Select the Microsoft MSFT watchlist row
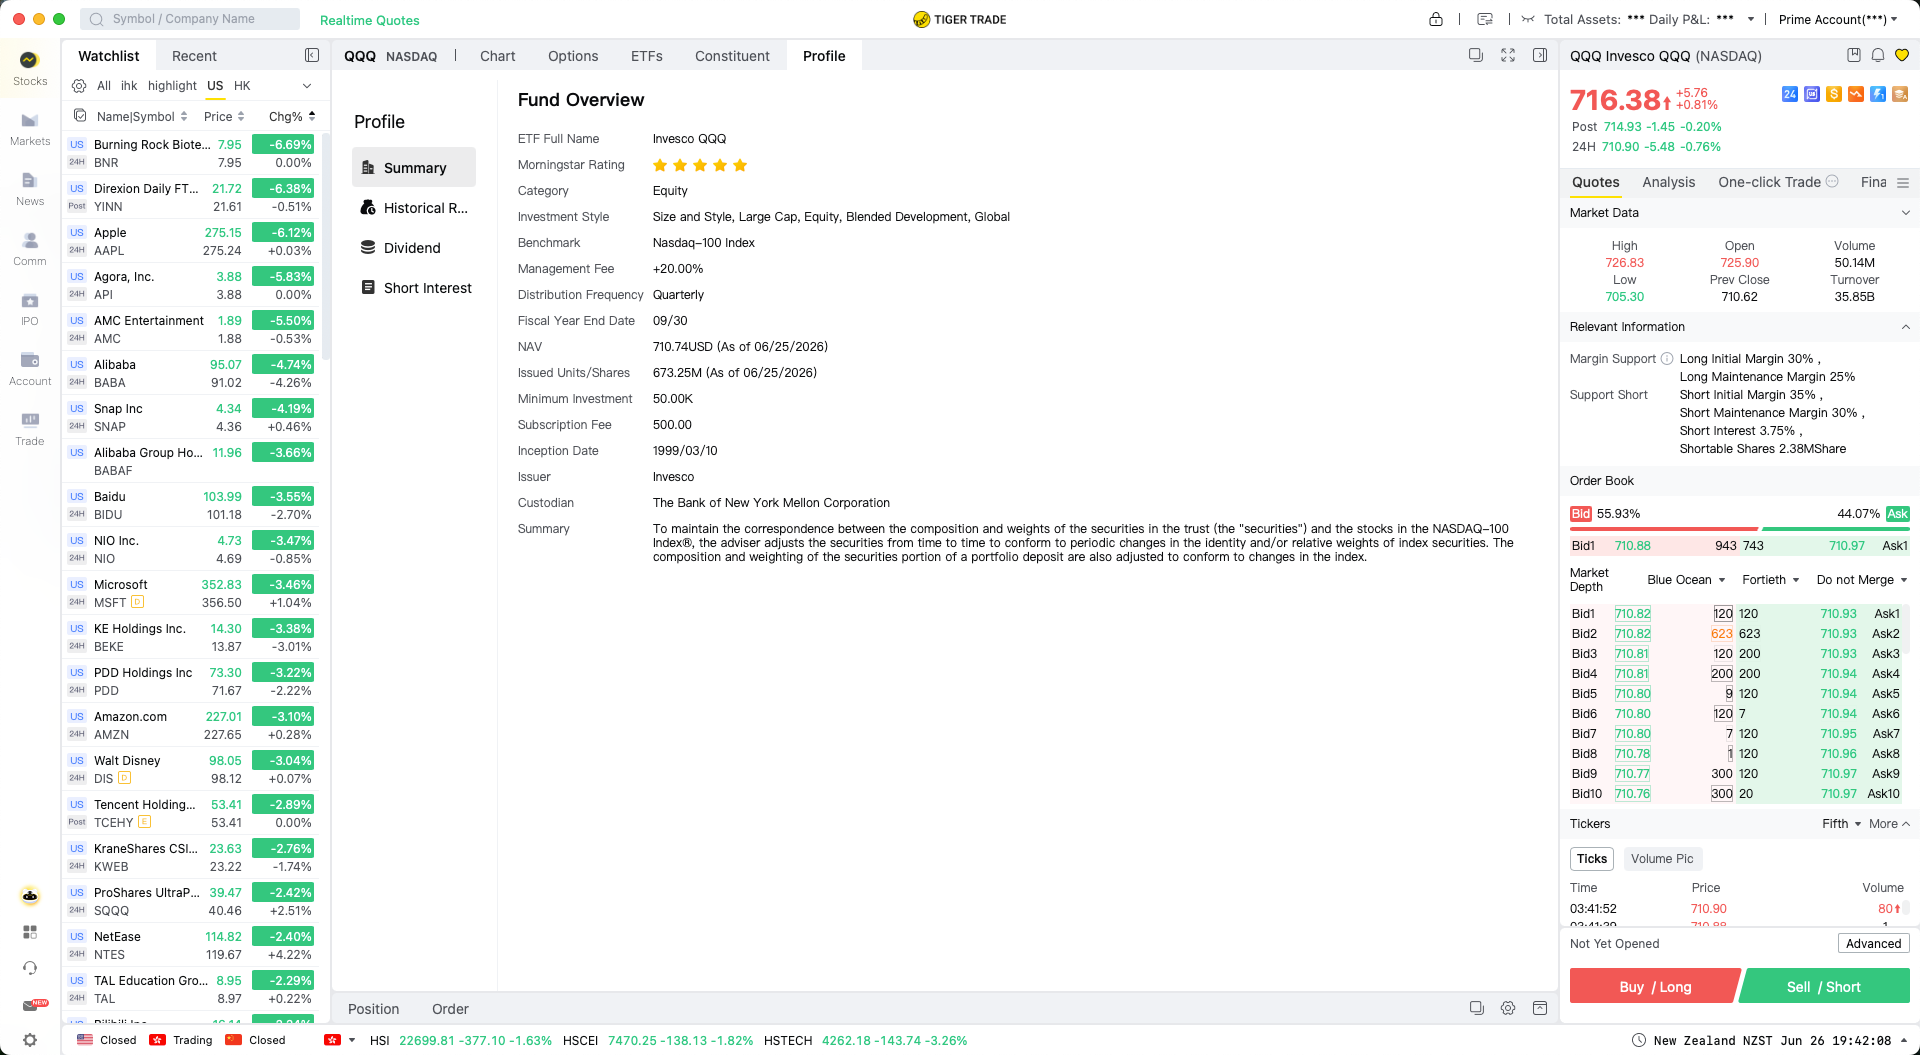The height and width of the screenshot is (1055, 1920). [x=190, y=594]
